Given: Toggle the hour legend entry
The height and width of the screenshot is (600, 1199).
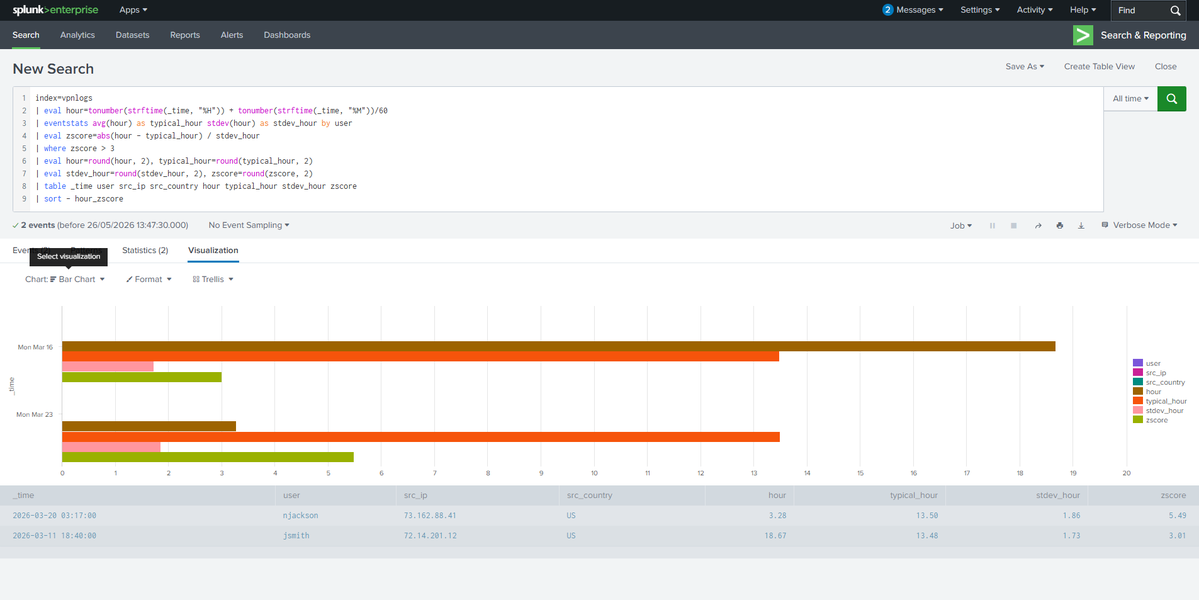Looking at the screenshot, I should pyautogui.click(x=1148, y=391).
